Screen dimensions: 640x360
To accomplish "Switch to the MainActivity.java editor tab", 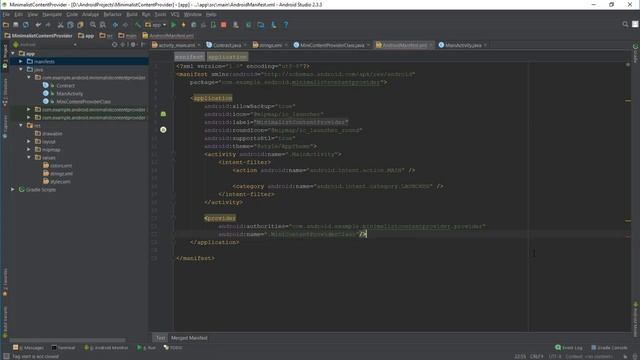I will point(463,45).
